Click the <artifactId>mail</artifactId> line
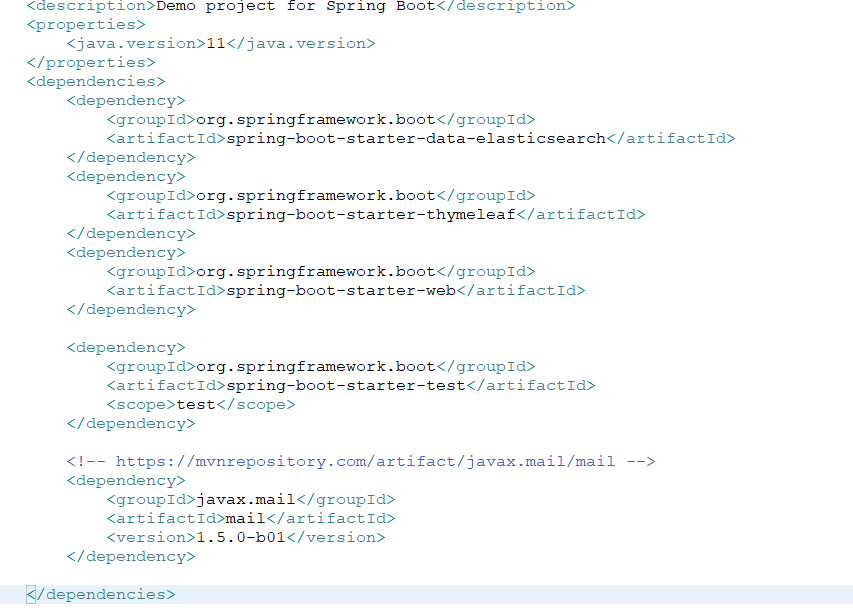Viewport: 853px width, 615px height. pos(251,519)
